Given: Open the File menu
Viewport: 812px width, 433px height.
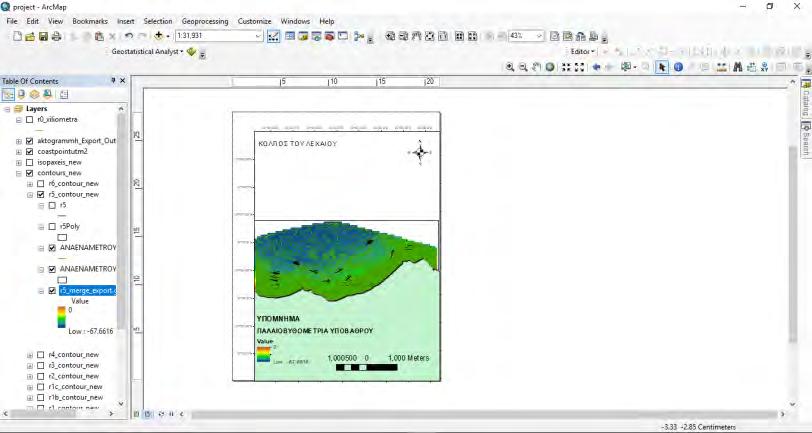Looking at the screenshot, I should pyautogui.click(x=11, y=21).
